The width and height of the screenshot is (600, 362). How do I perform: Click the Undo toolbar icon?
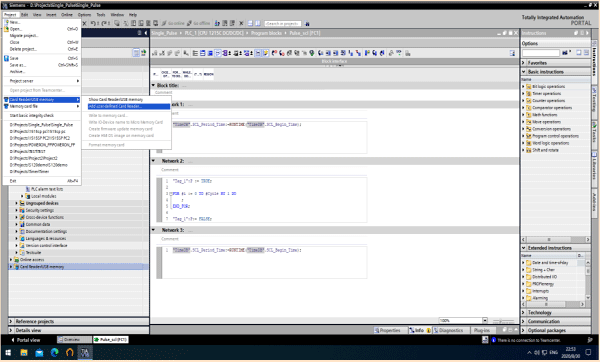point(93,23)
